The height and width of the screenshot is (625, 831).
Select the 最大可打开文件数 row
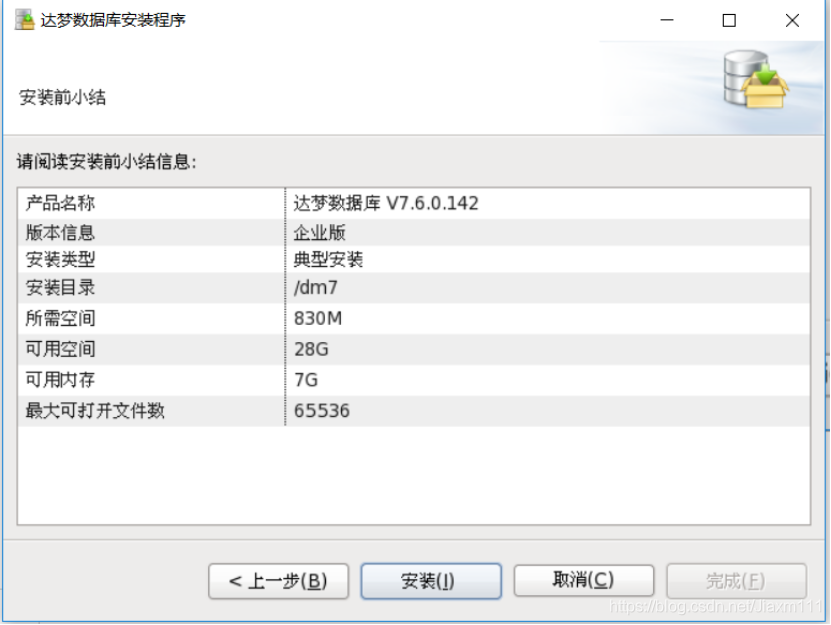tap(413, 411)
